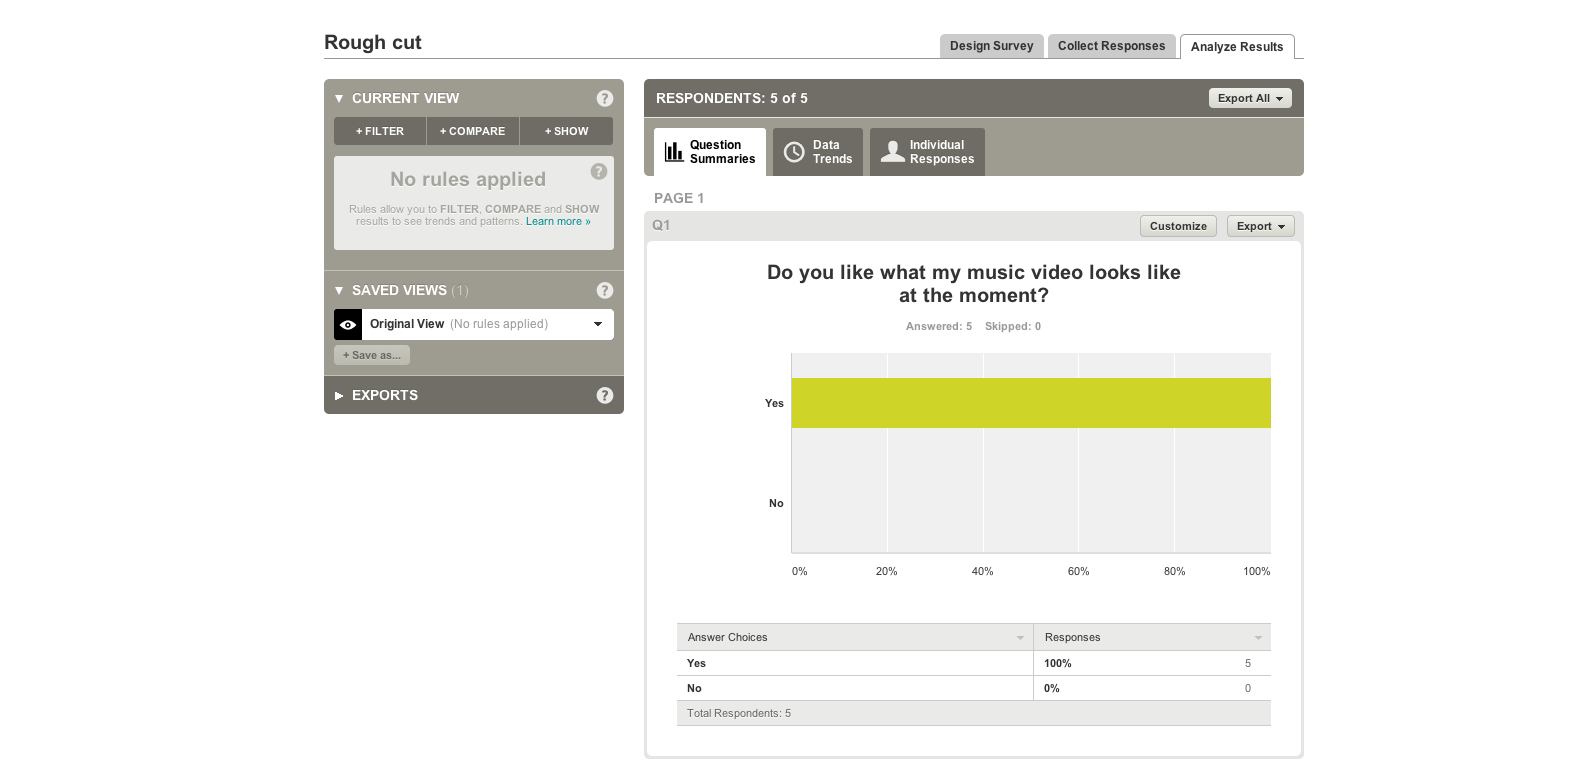Image resolution: width=1576 pixels, height=775 pixels.
Task: Follow the Learn more link
Action: coord(558,222)
